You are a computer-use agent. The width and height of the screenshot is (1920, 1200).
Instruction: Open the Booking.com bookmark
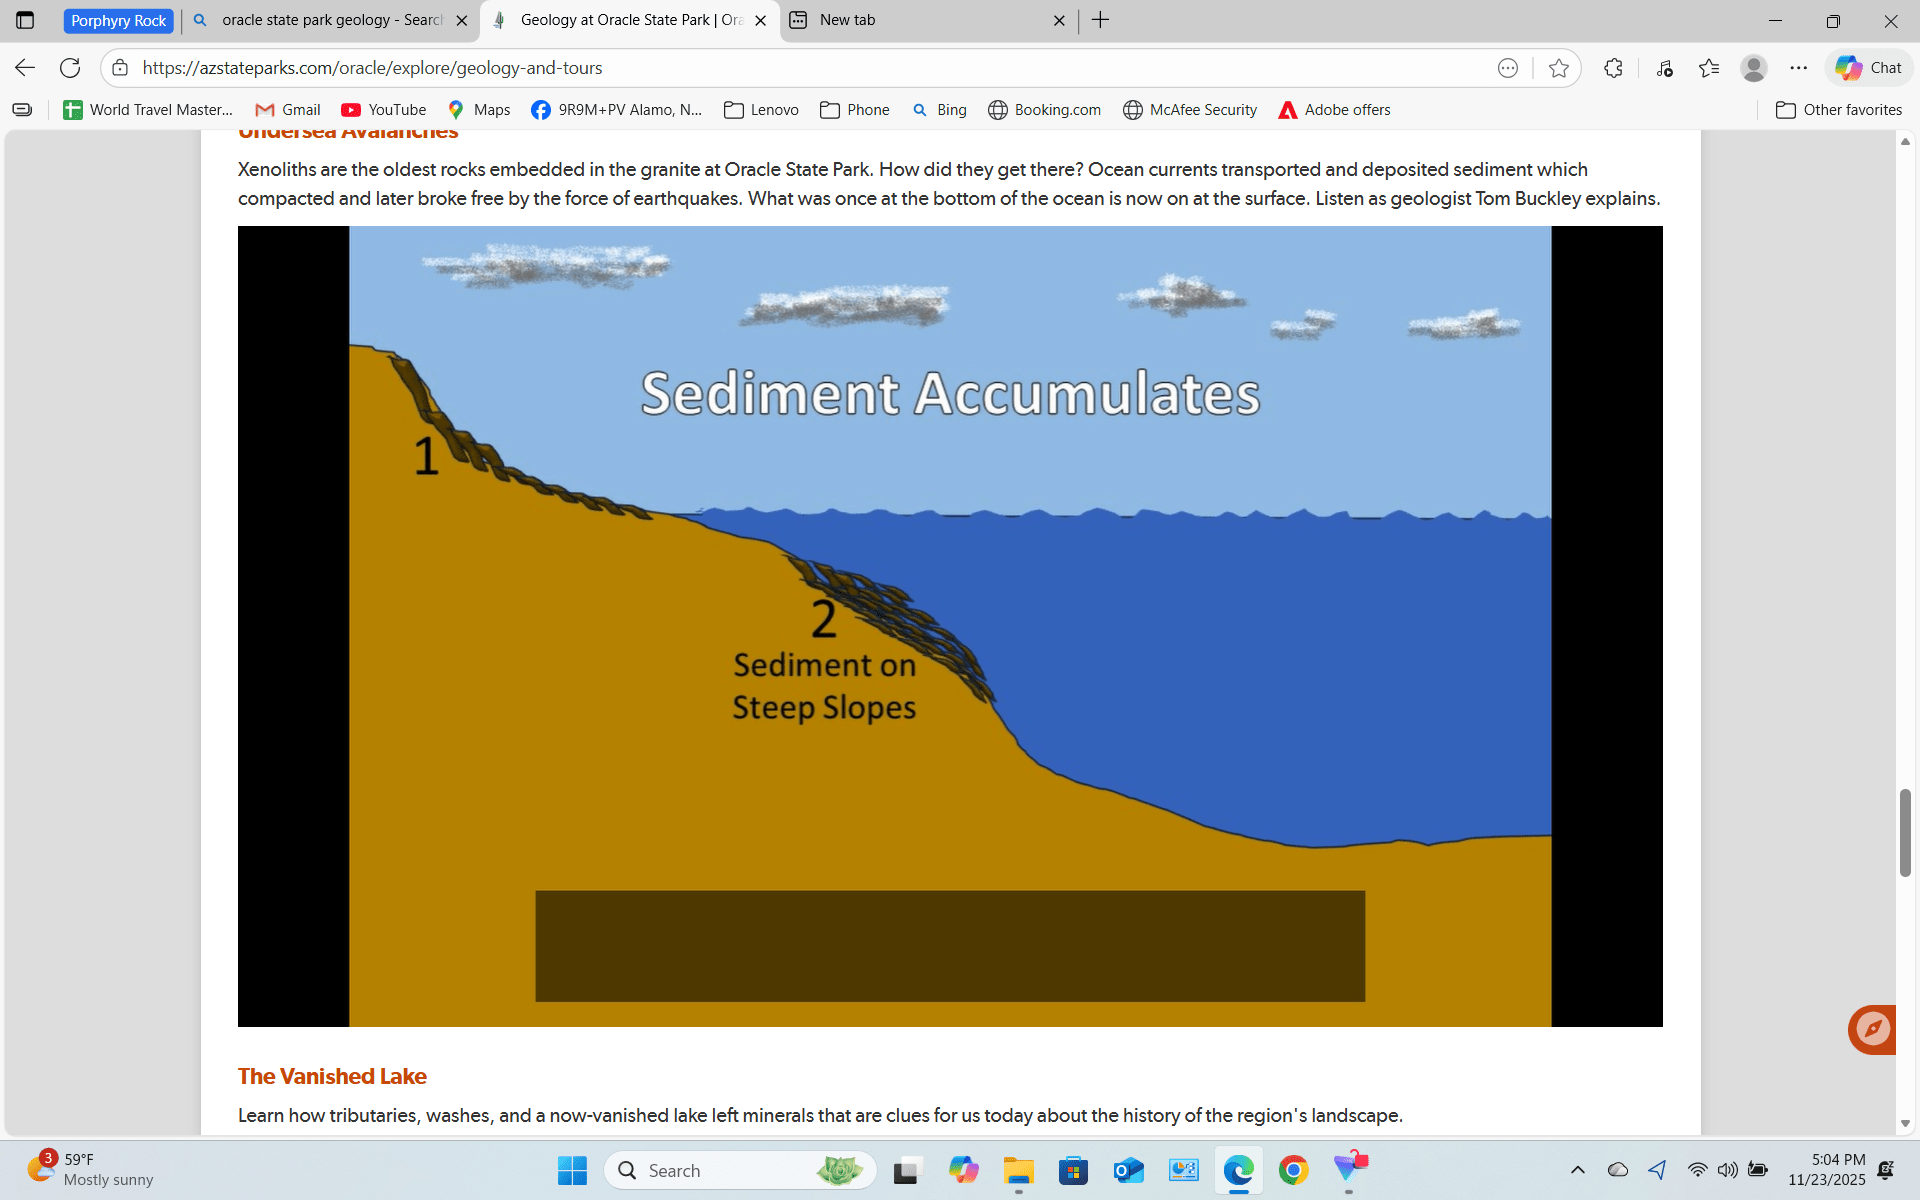[x=1044, y=110]
